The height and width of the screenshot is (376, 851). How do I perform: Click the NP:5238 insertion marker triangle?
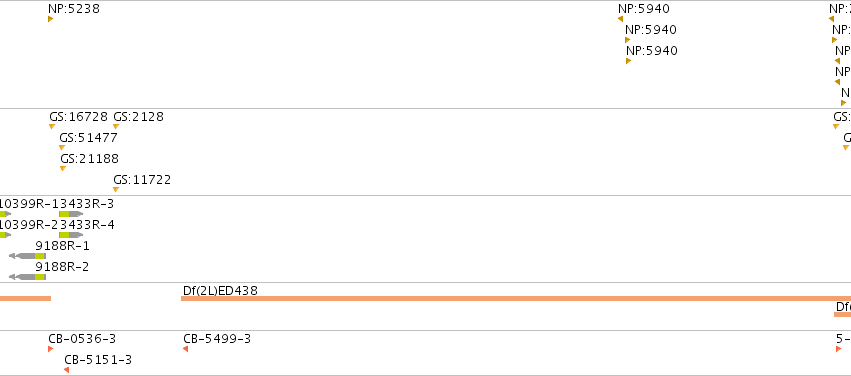coord(50,19)
